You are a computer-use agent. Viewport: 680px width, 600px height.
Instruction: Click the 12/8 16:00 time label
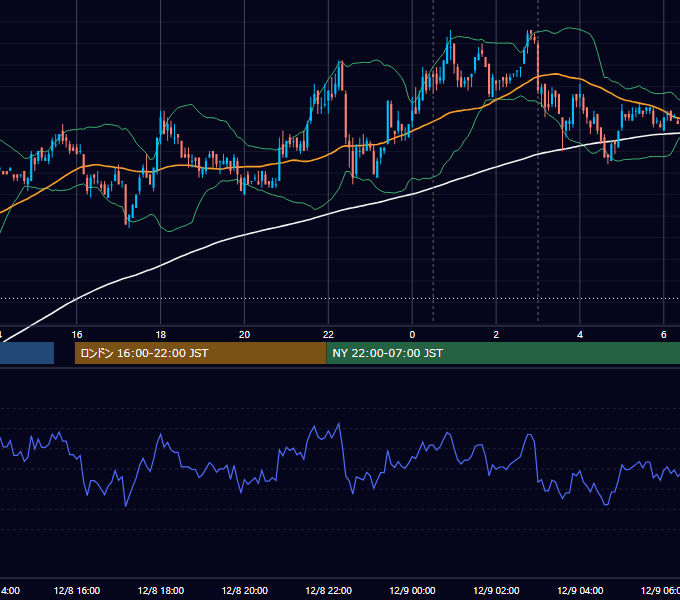77,590
